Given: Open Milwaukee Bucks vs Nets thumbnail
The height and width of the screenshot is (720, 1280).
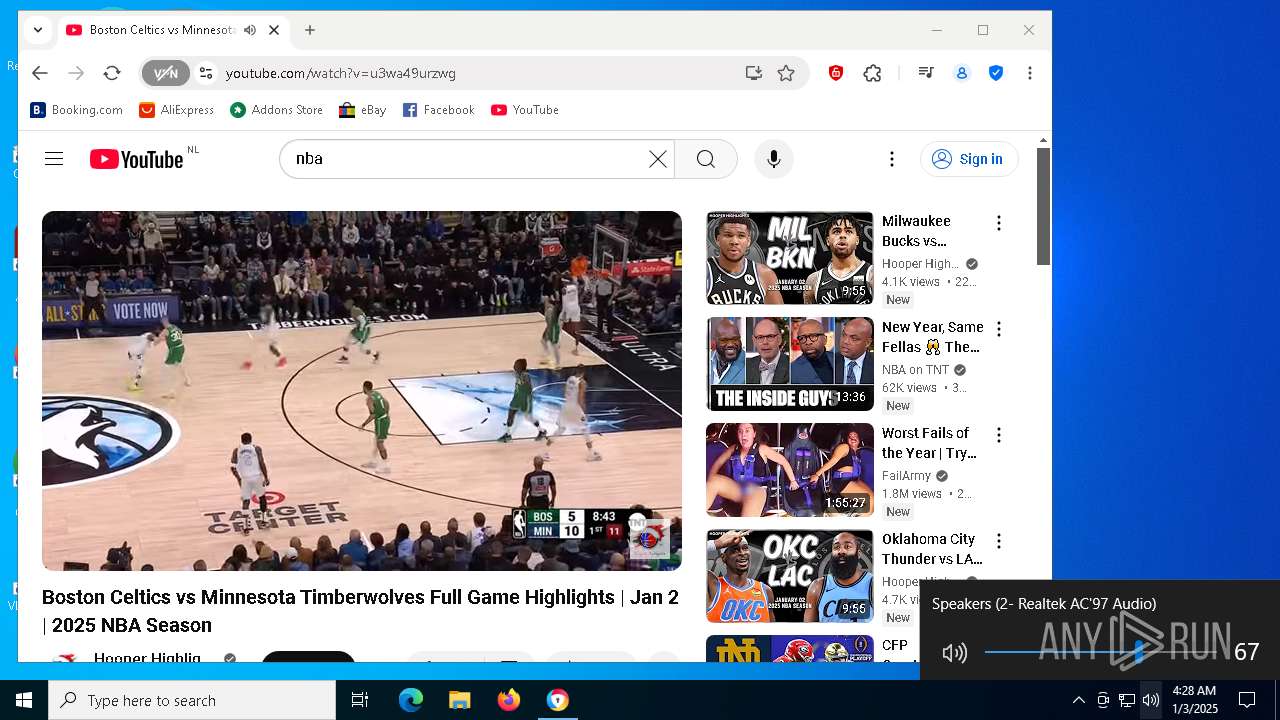Looking at the screenshot, I should click(790, 258).
